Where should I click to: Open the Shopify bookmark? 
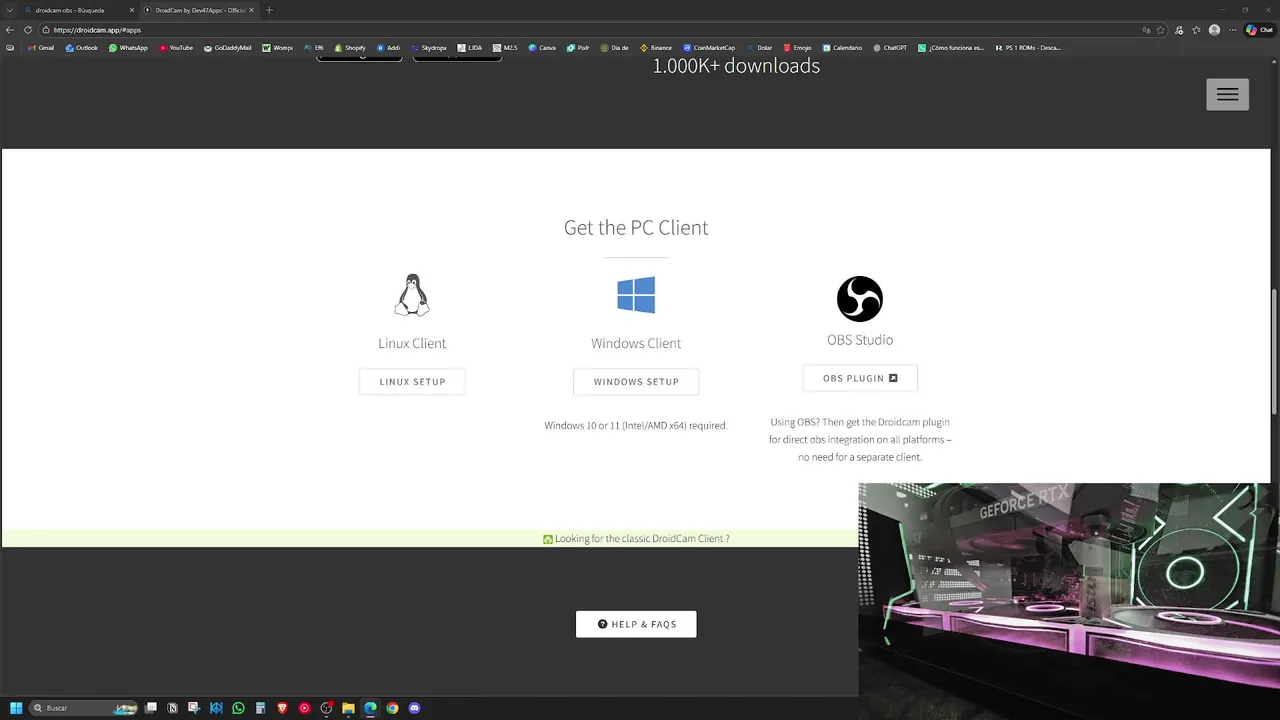[350, 48]
